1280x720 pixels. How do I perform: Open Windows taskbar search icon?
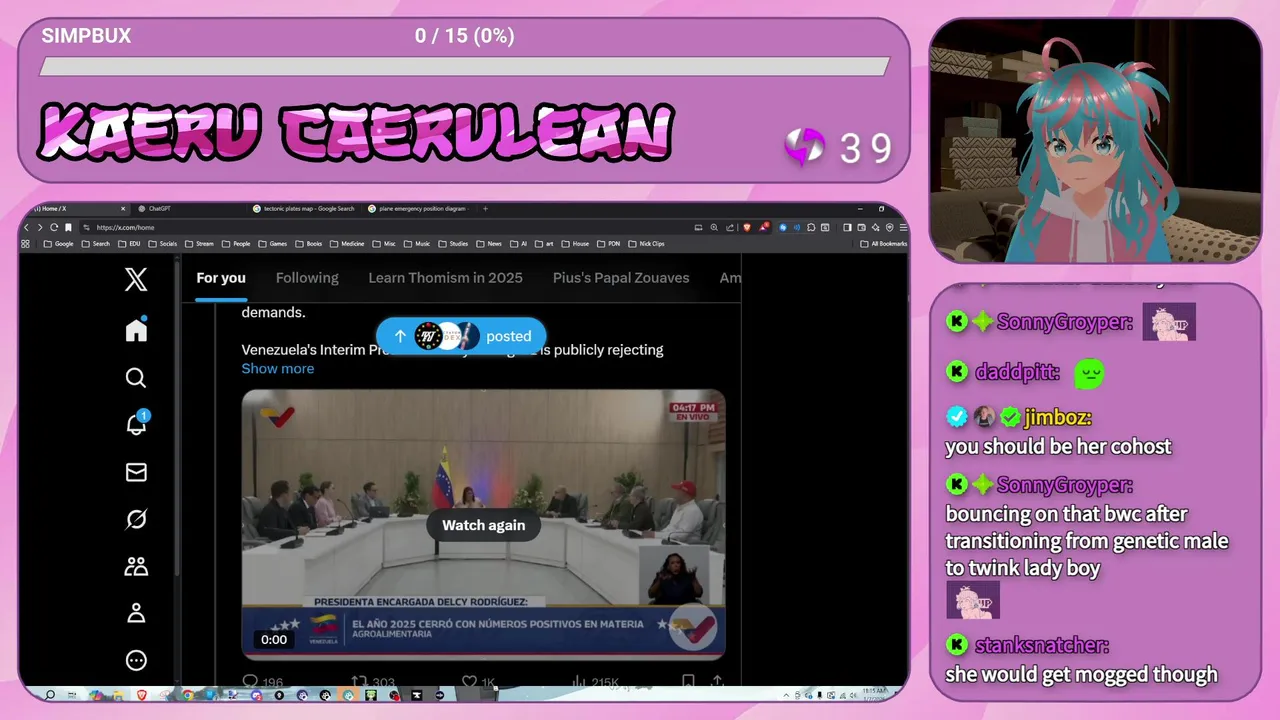click(x=50, y=694)
